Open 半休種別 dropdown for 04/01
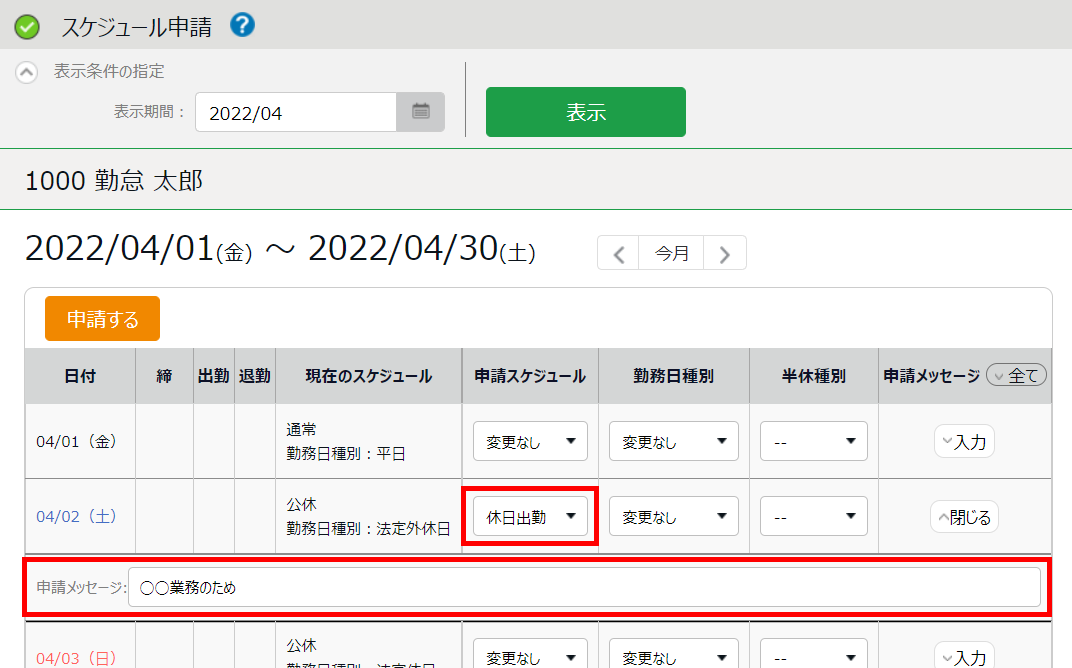 [813, 441]
